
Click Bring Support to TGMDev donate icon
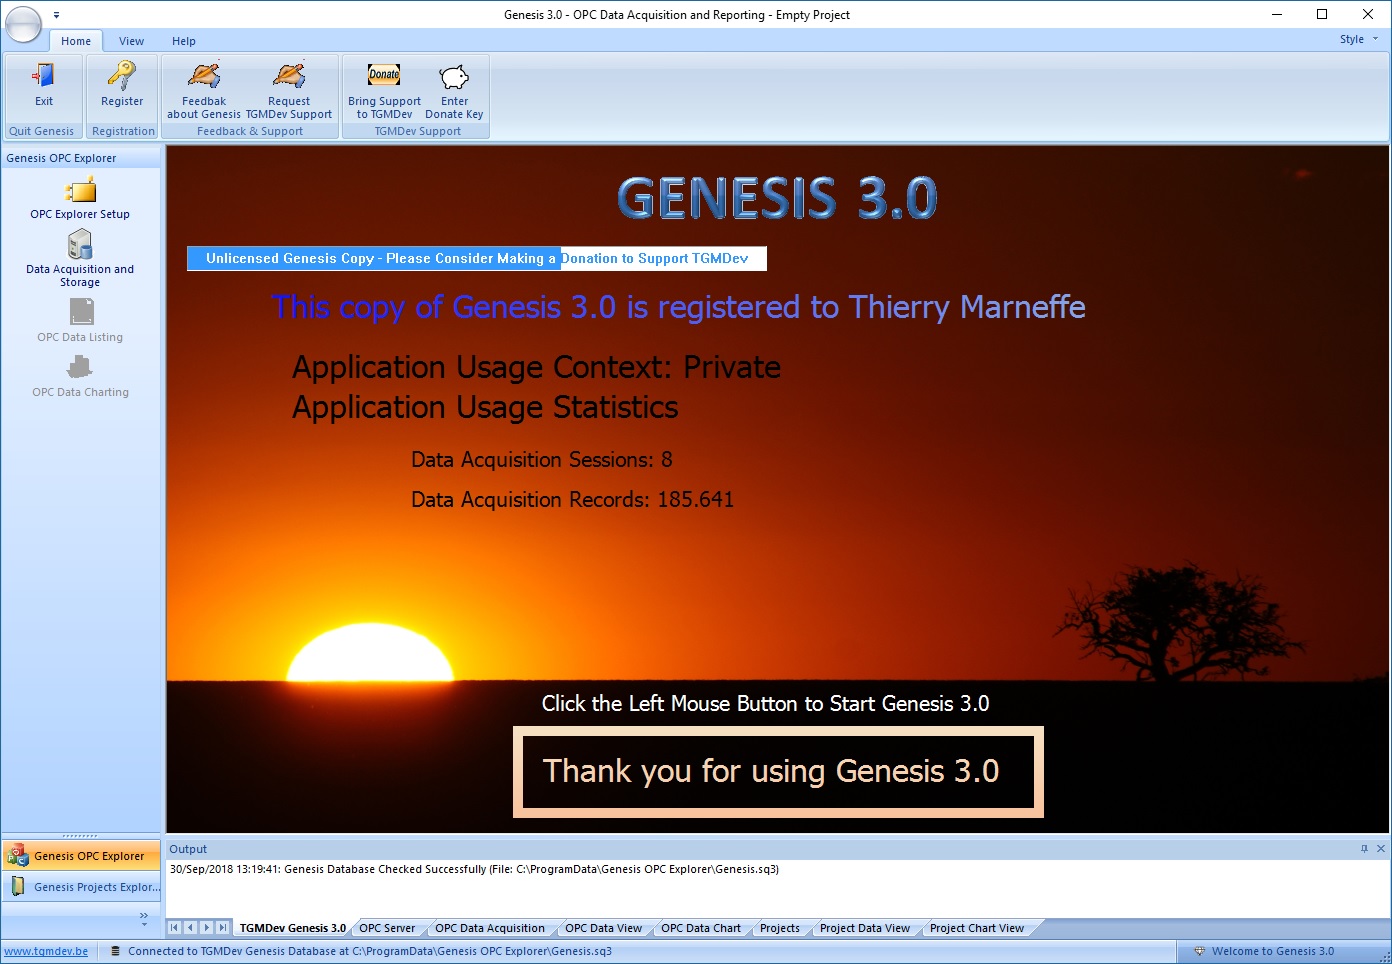(x=384, y=76)
